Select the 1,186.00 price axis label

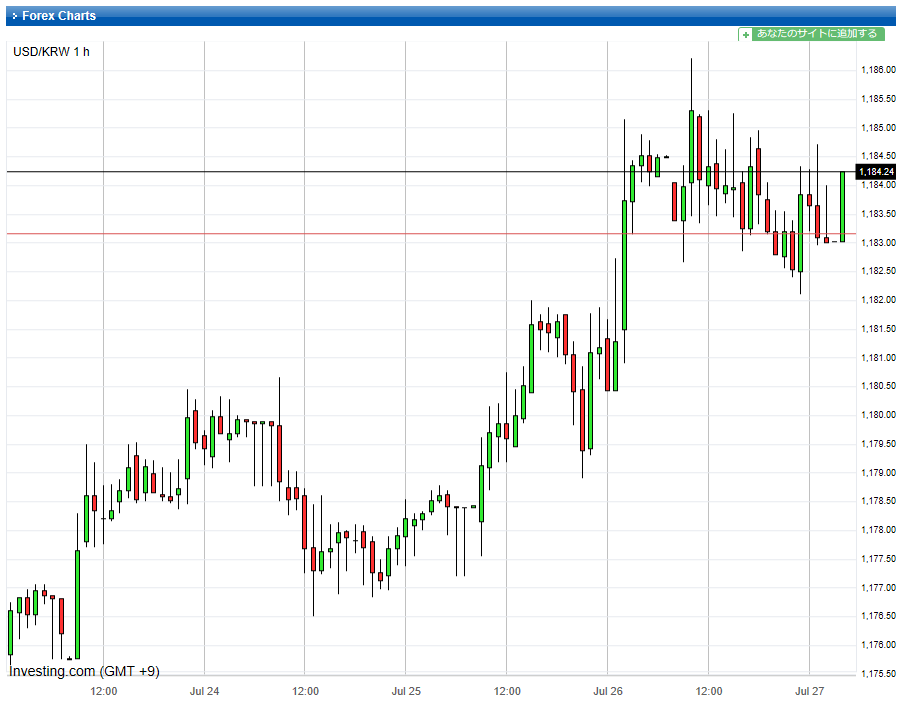[877, 70]
